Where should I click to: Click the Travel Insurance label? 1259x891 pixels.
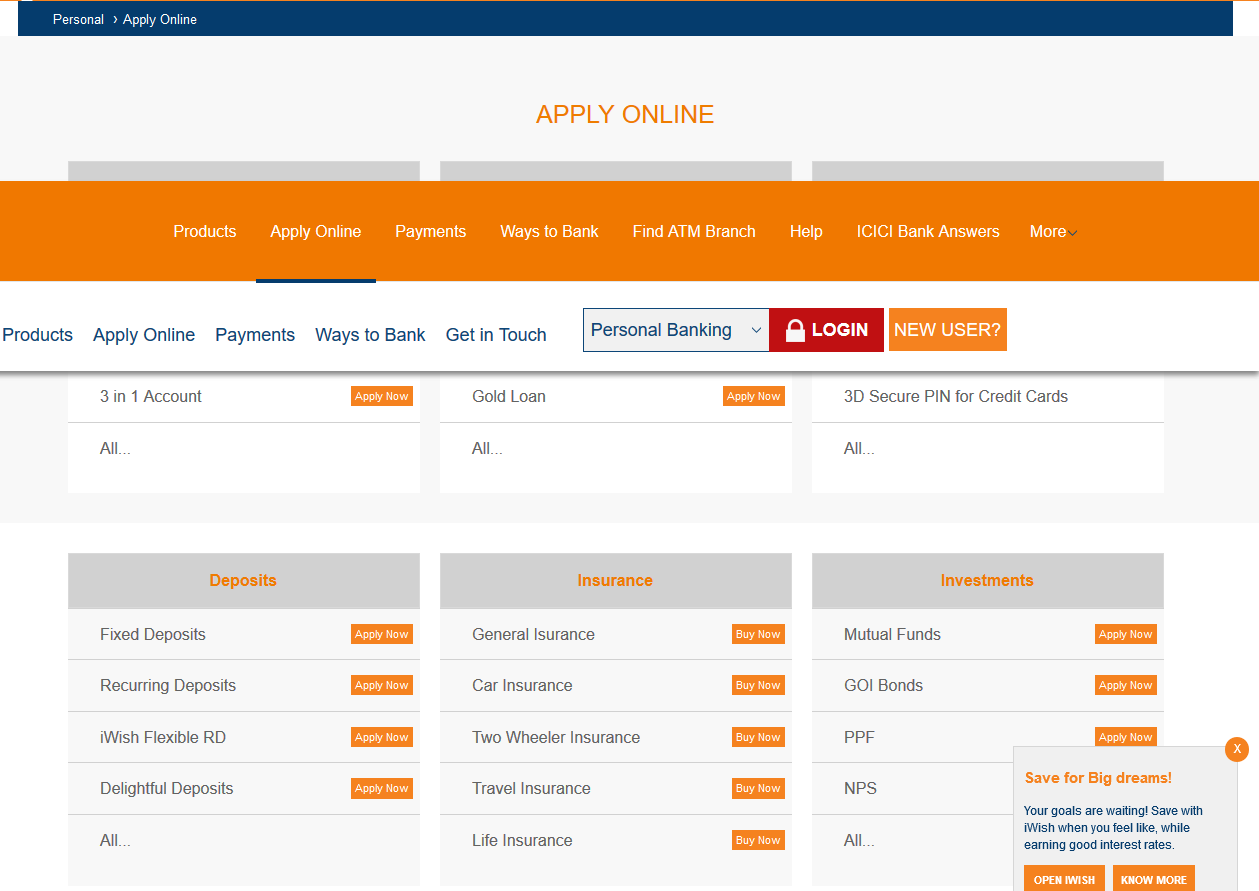click(531, 788)
